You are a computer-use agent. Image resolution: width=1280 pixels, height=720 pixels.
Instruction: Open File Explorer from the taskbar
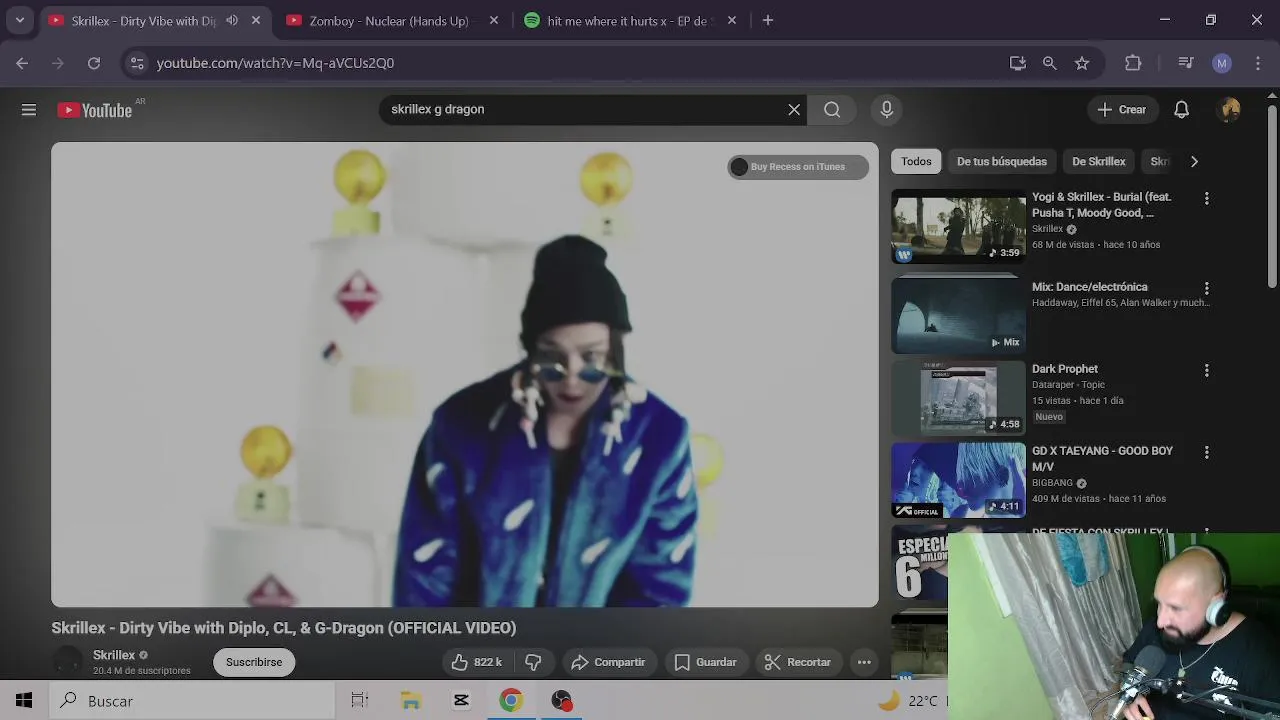(411, 701)
